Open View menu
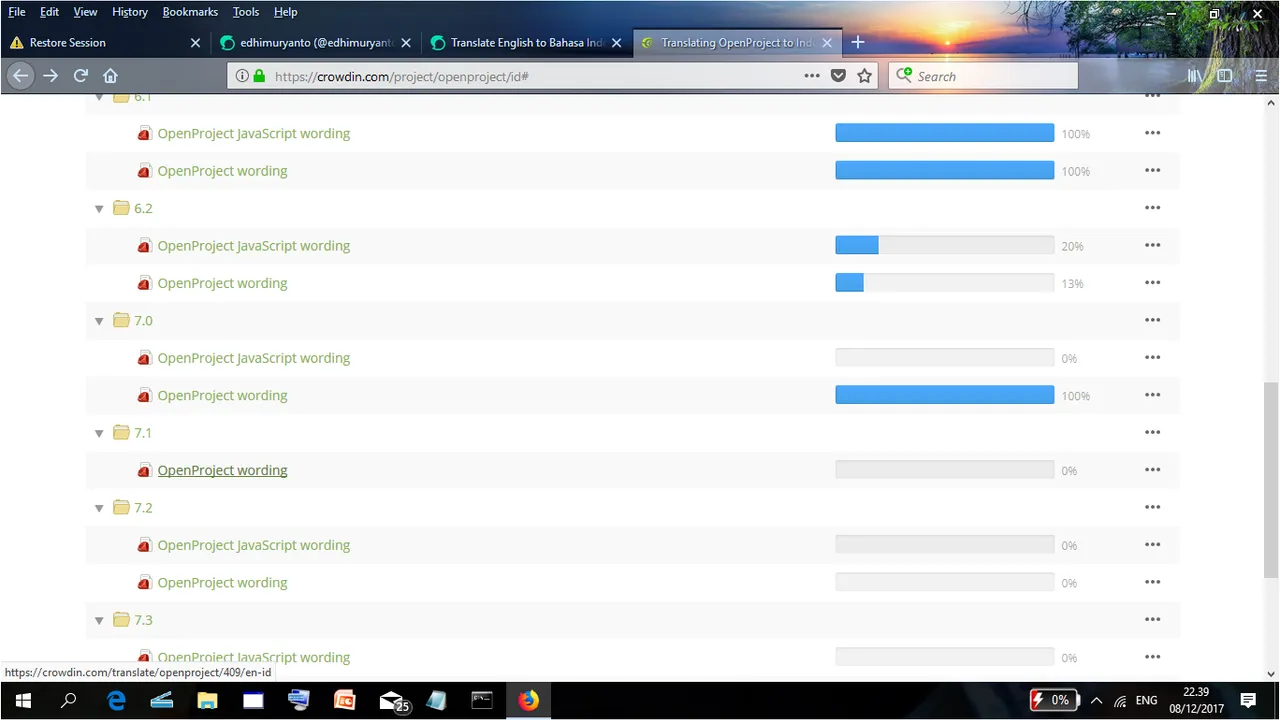The height and width of the screenshot is (720, 1280). pos(85,12)
